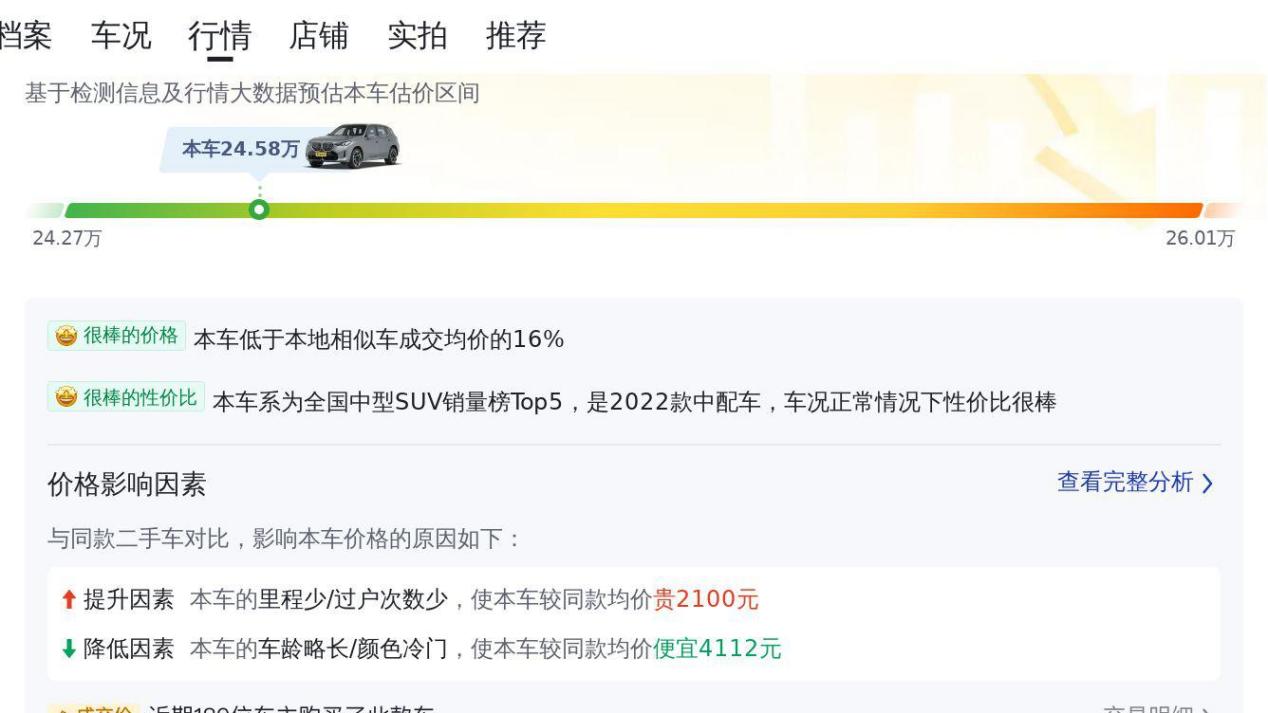The image size is (1268, 713).
Task: Click the 很棒的性价比 smiley badge
Action: coord(126,398)
